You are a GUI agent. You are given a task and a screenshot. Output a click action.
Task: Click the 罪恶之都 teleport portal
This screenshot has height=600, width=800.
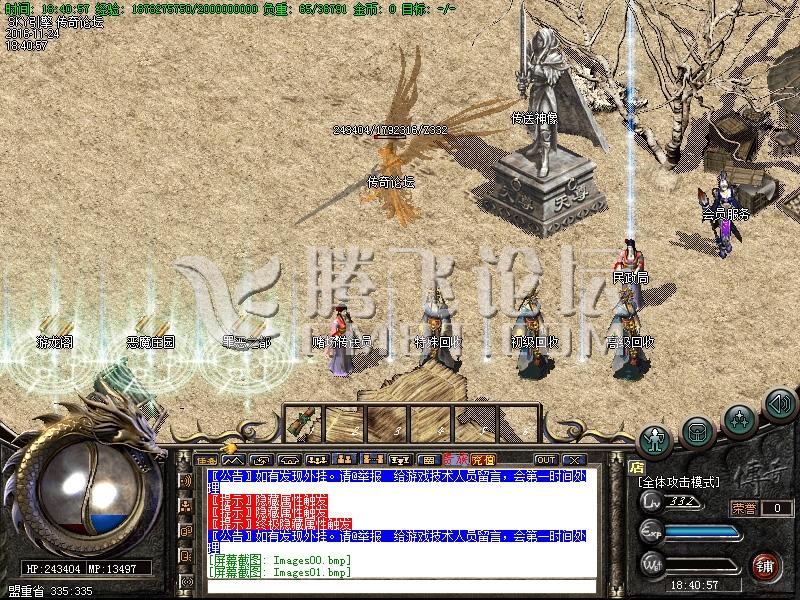pyautogui.click(x=246, y=341)
